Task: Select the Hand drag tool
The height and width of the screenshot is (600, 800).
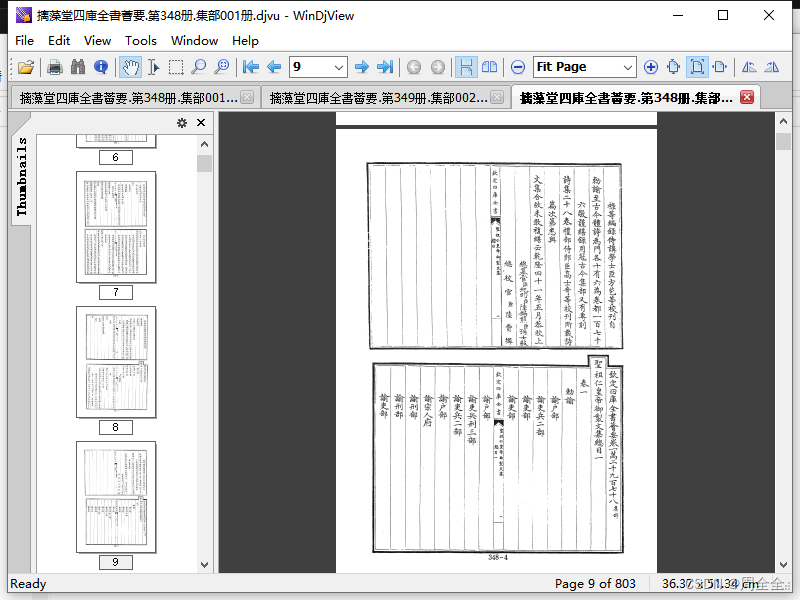Action: (130, 67)
